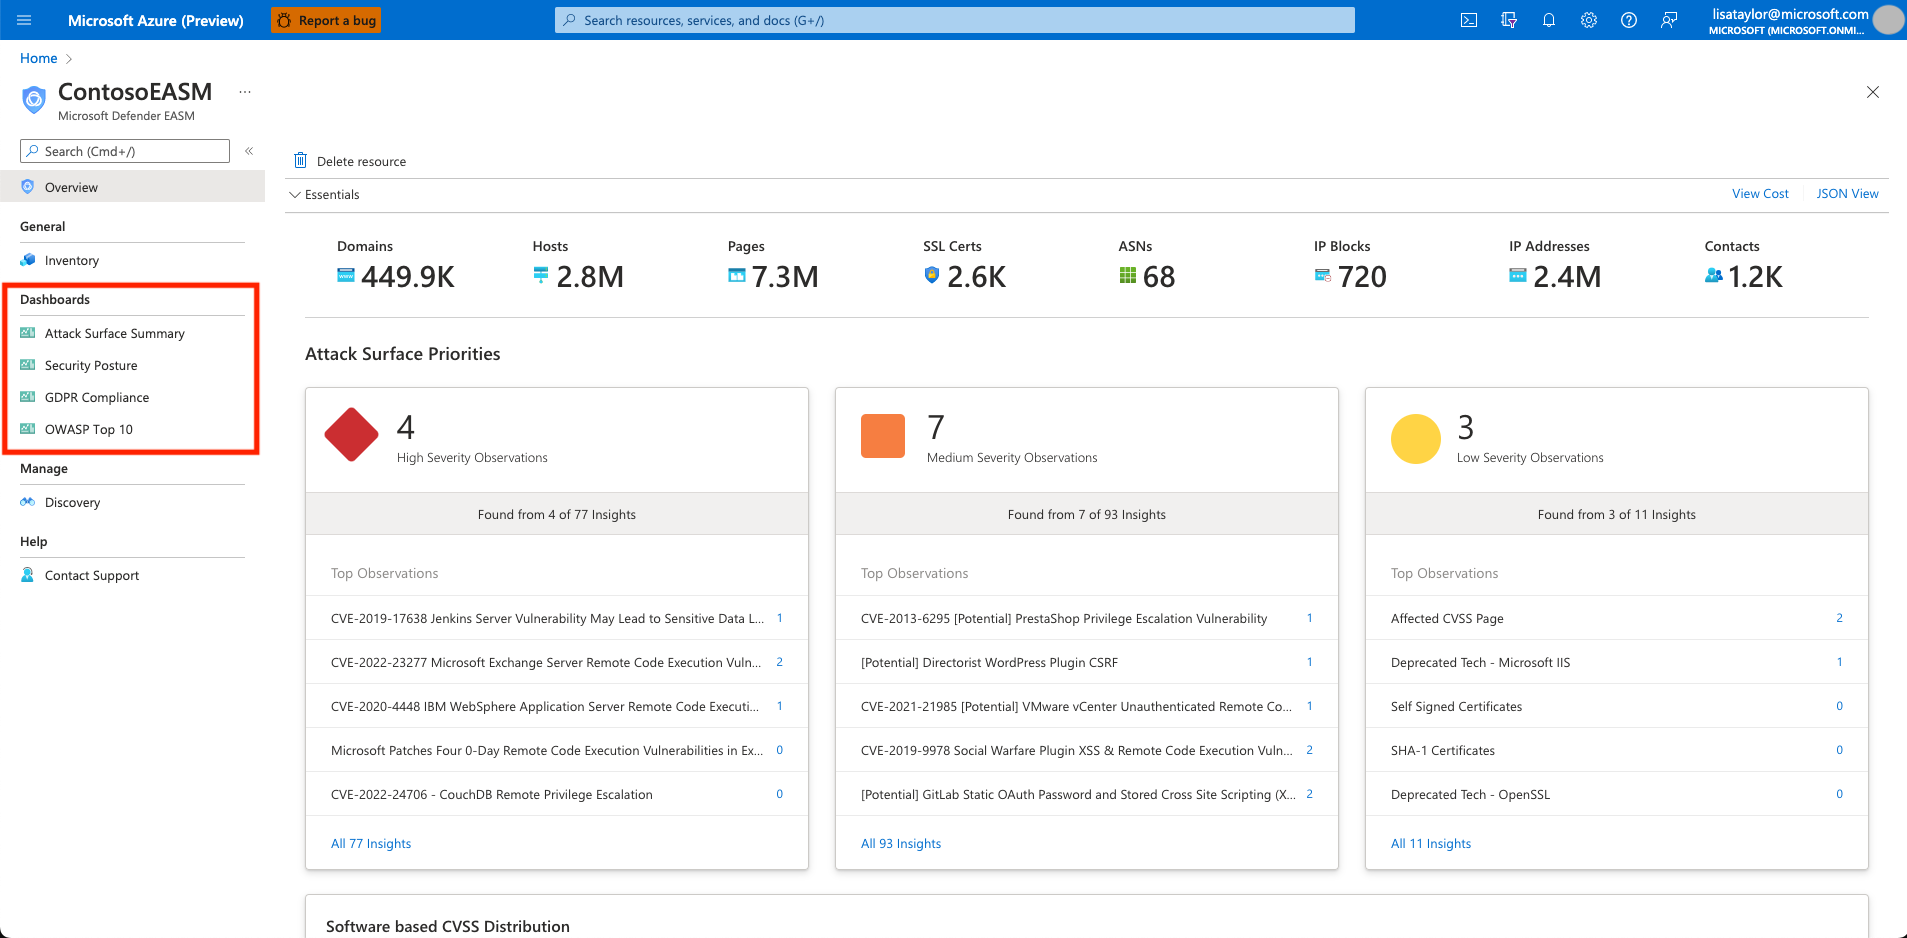Collapse the left sidebar menu
Screen dimensions: 1907x938
point(249,151)
